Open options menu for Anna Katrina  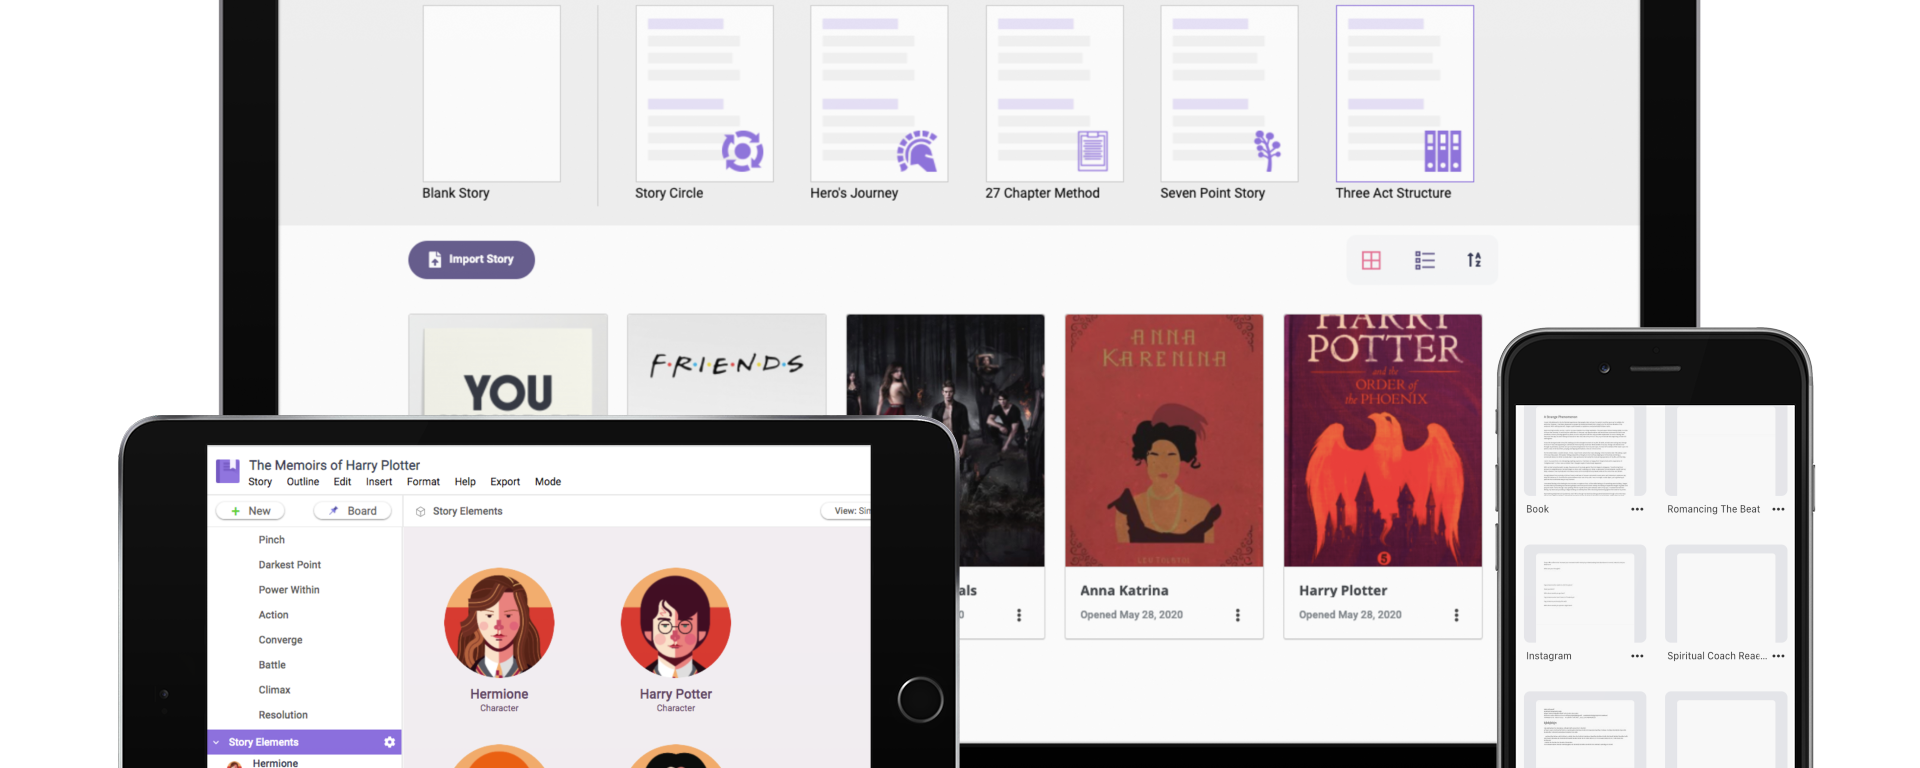(1238, 615)
